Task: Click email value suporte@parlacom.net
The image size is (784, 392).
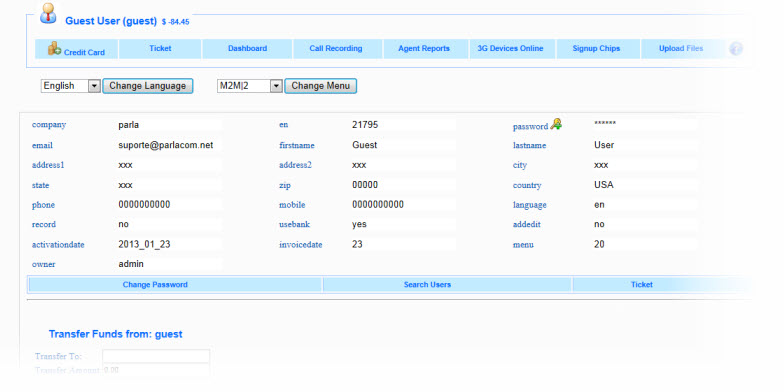Action: point(166,145)
